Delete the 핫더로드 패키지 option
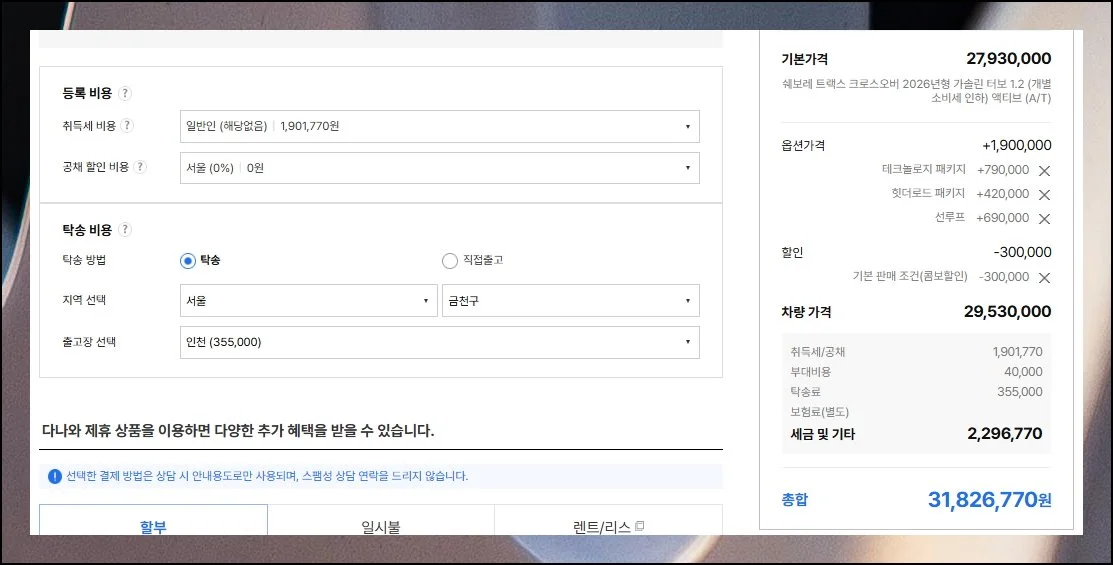 pos(1044,195)
